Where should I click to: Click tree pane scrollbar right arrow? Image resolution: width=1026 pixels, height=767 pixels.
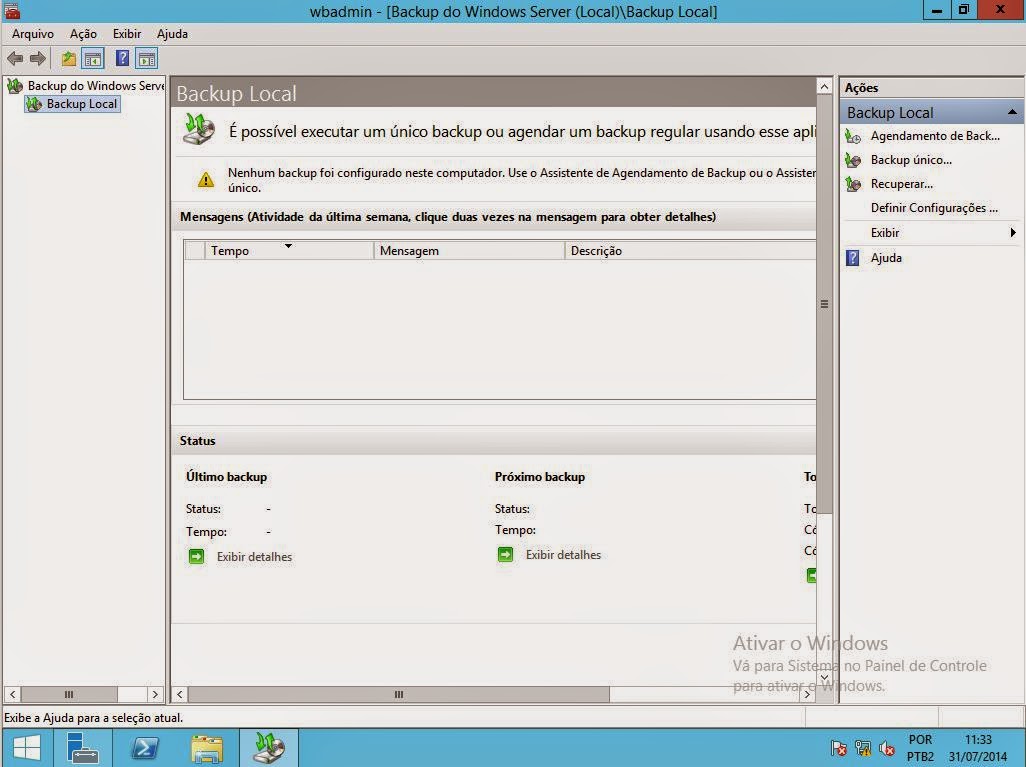(155, 694)
